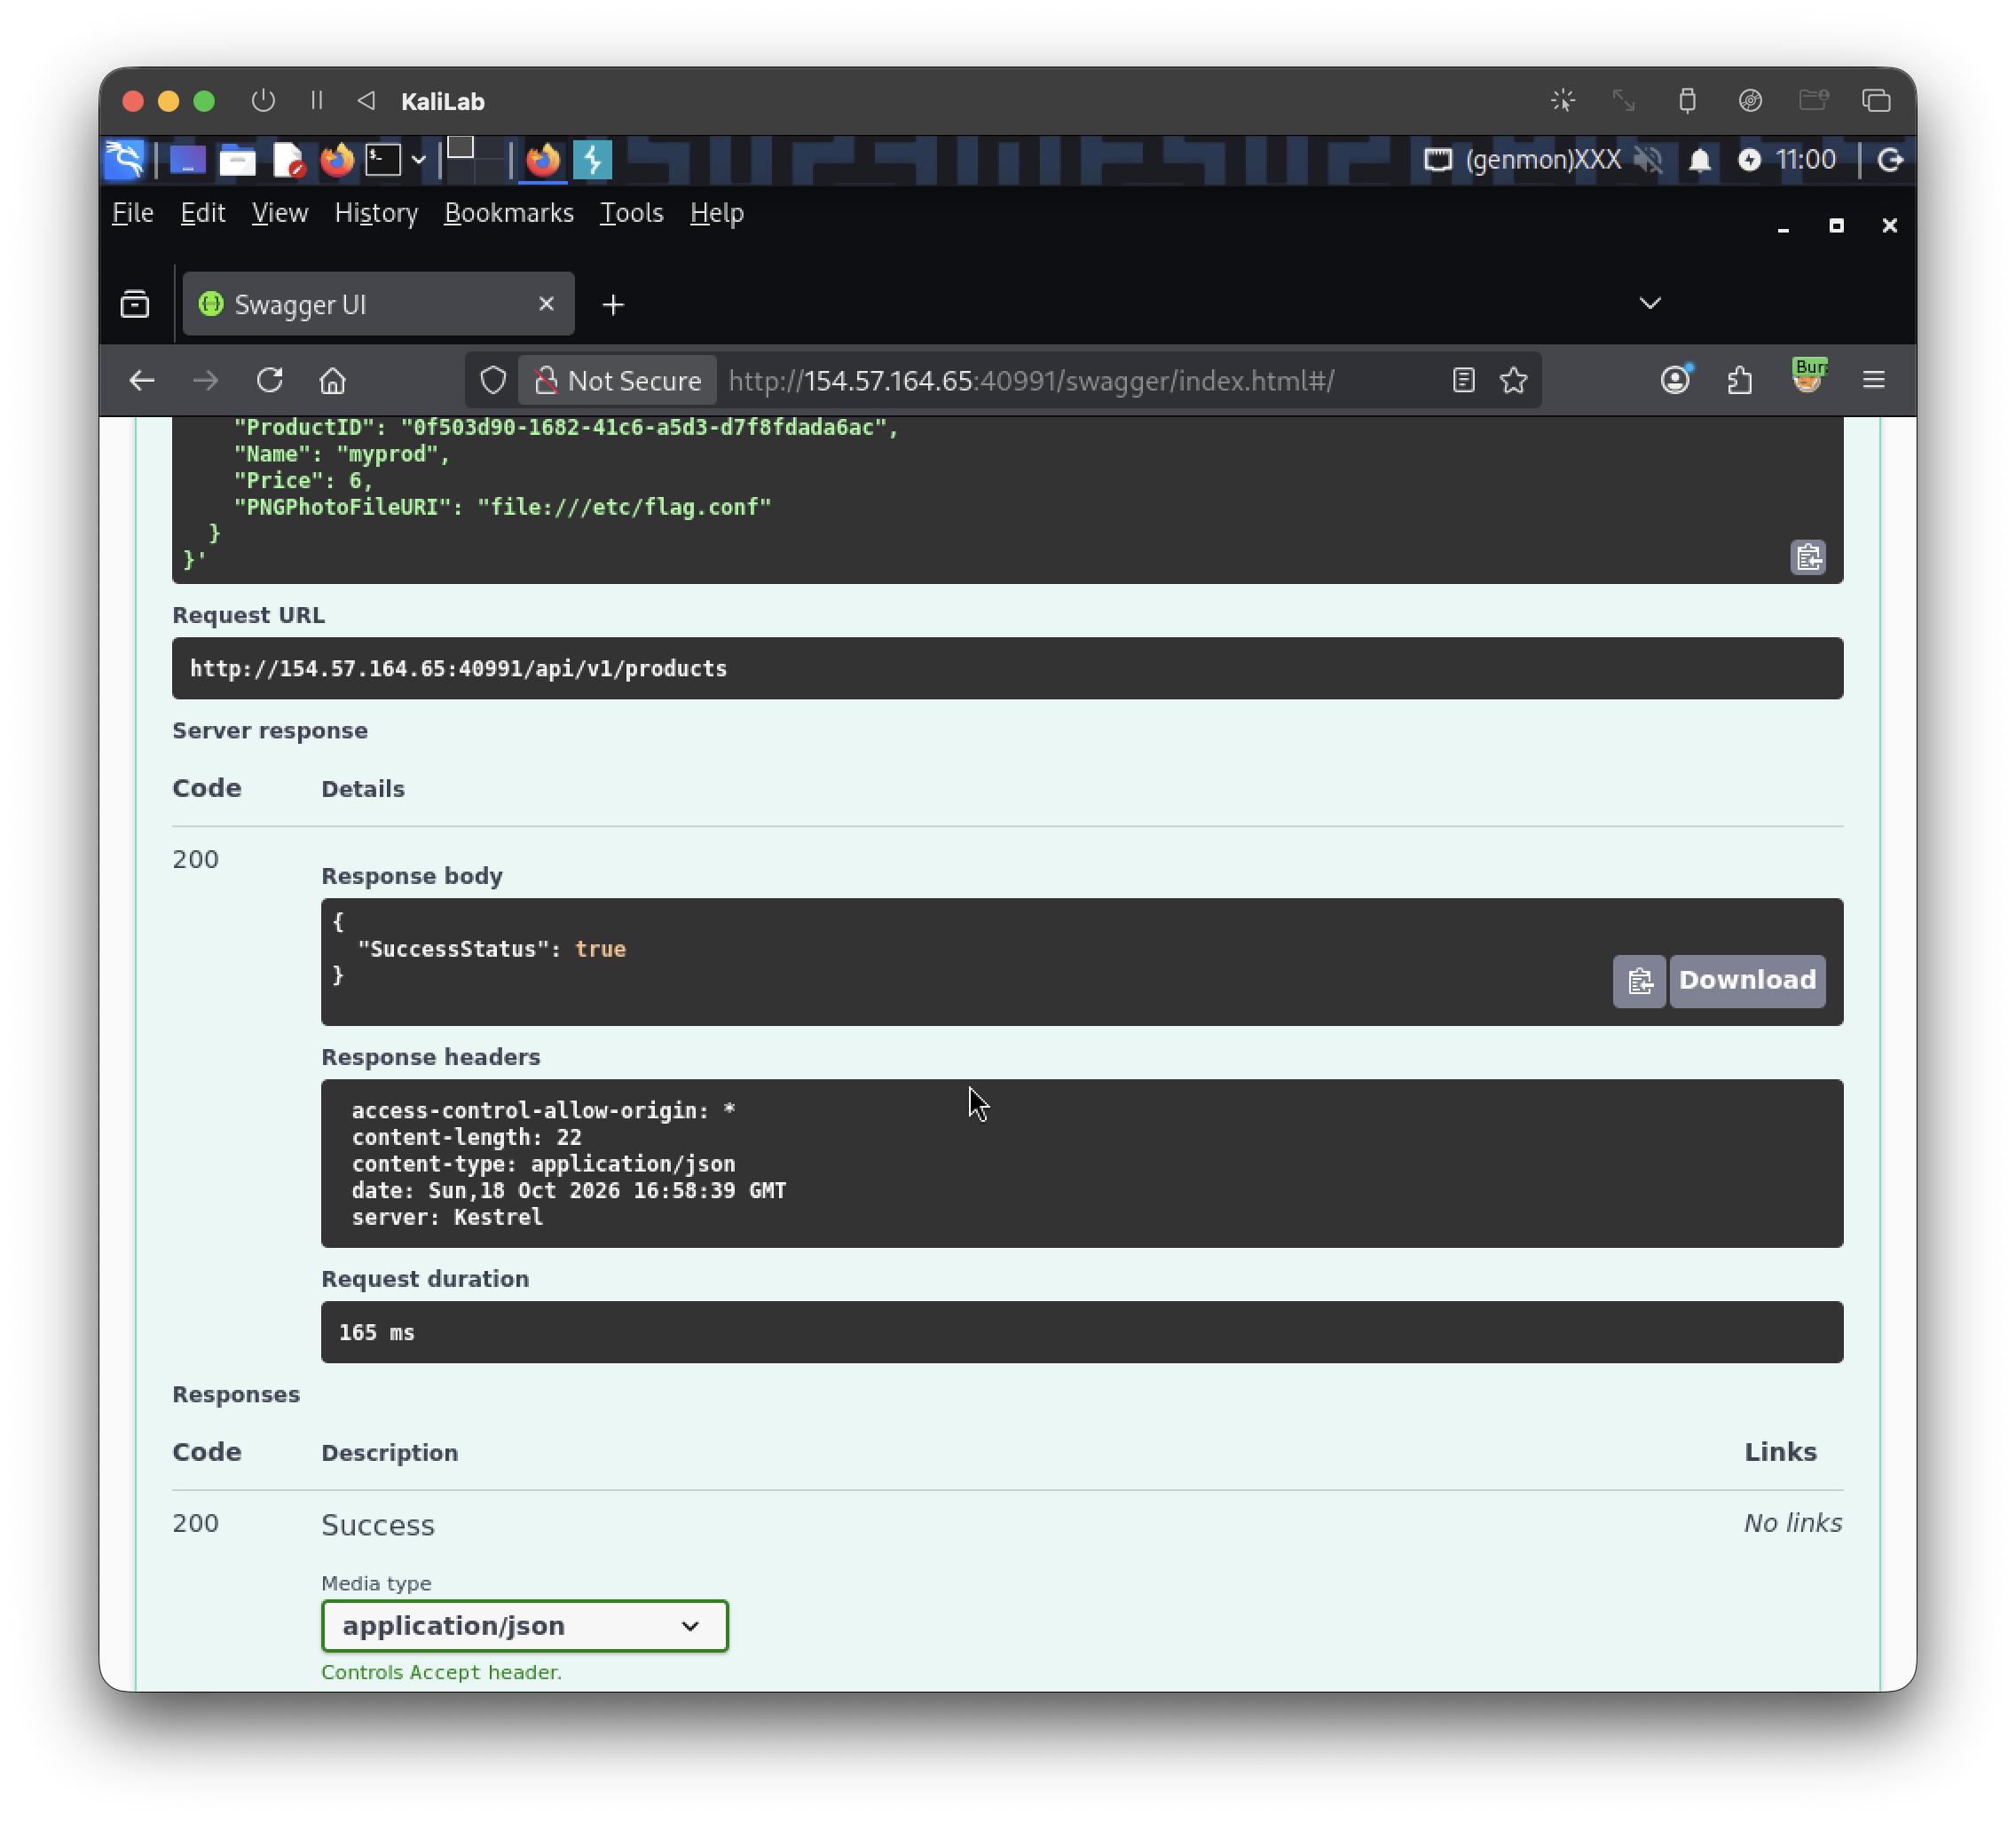This screenshot has height=1823, width=2016.
Task: Open the Burp proxy extension icon
Action: click(1808, 377)
